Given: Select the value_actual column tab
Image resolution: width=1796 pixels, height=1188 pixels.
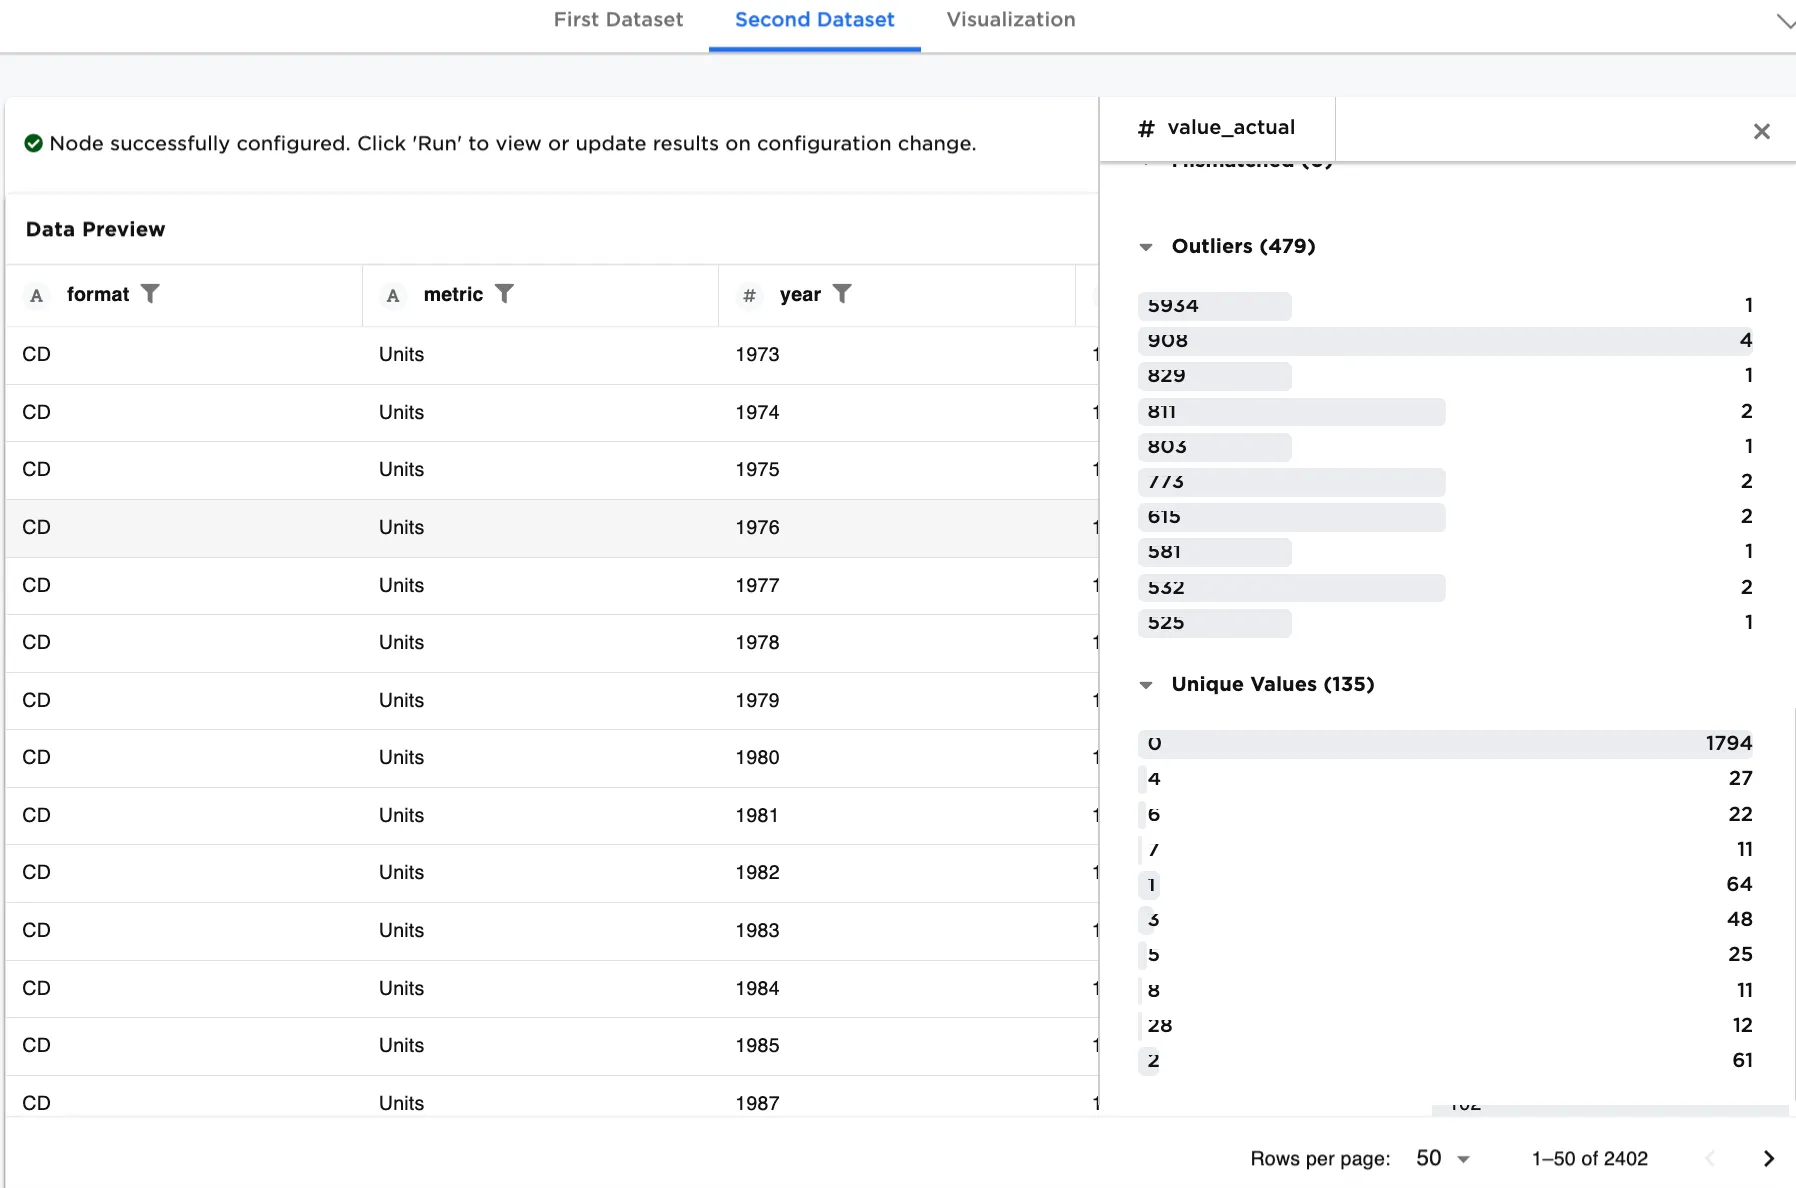Looking at the screenshot, I should (x=1217, y=128).
